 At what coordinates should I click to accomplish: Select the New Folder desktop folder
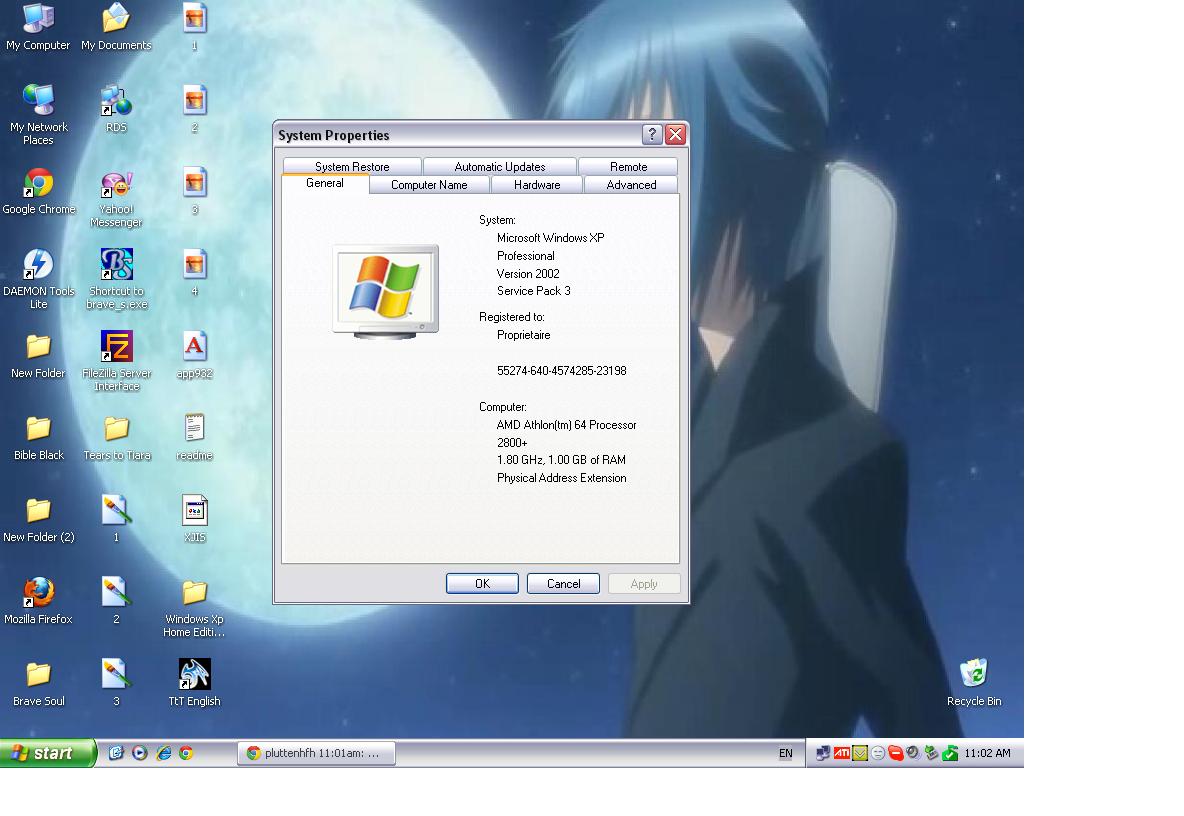[38, 355]
